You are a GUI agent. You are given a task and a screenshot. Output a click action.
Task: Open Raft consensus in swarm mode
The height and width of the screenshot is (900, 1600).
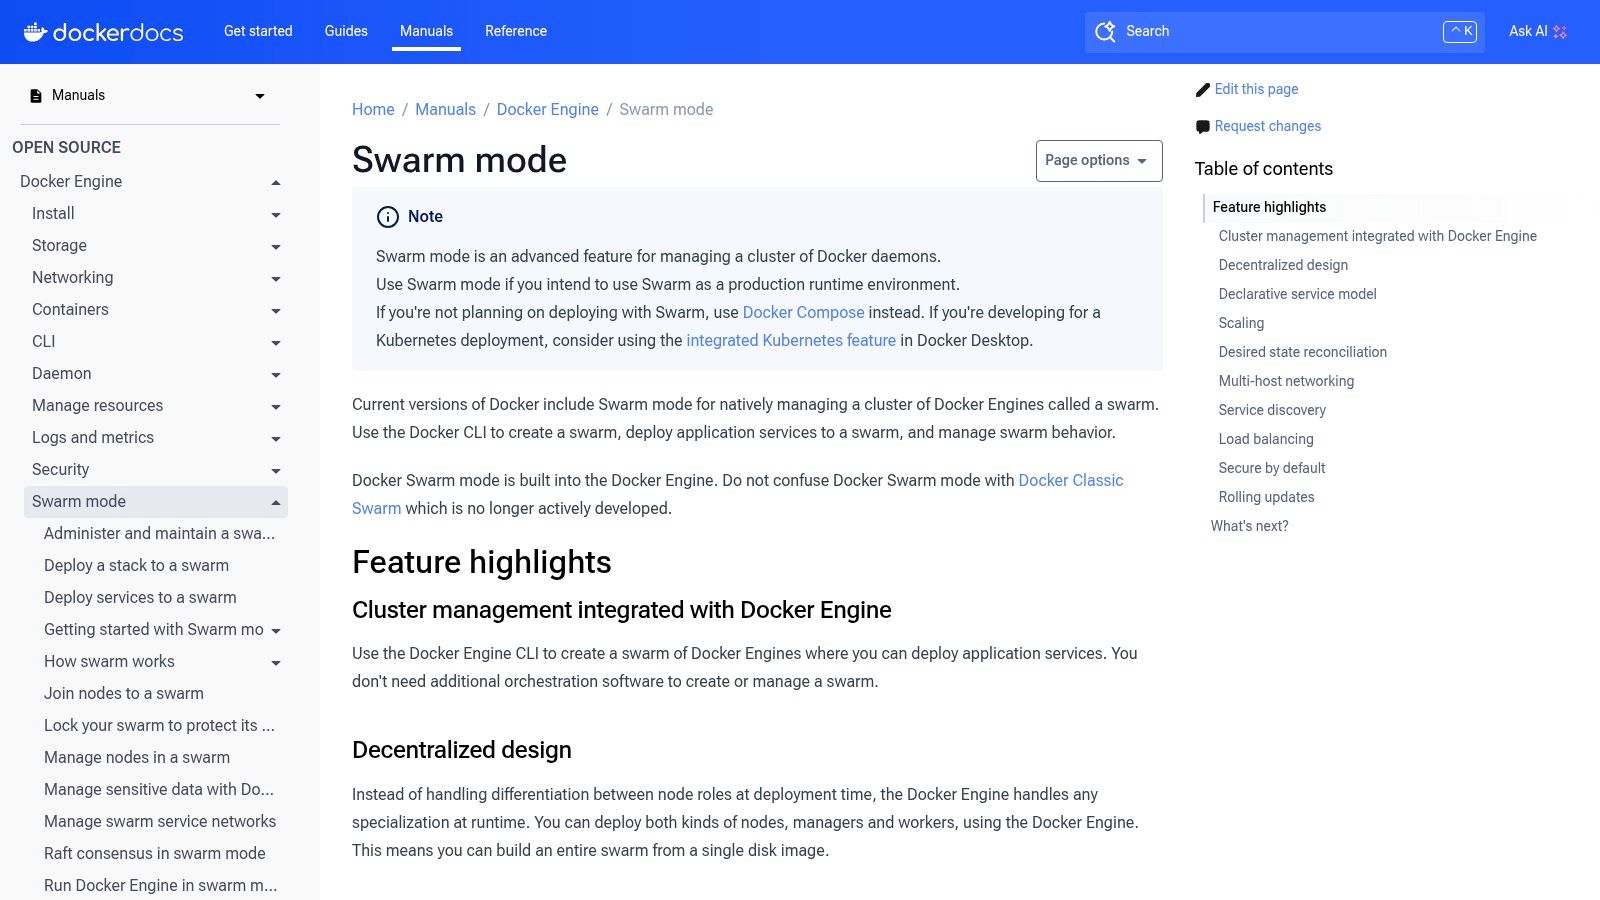pyautogui.click(x=155, y=854)
